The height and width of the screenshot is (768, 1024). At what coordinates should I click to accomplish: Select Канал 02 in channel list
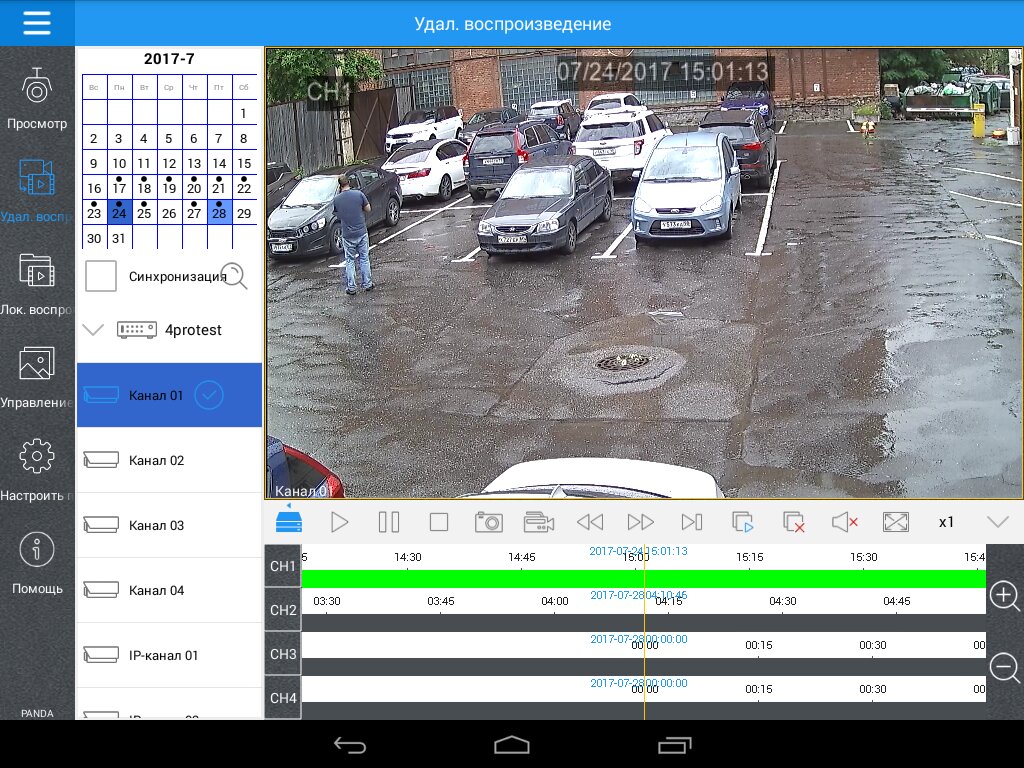point(169,460)
